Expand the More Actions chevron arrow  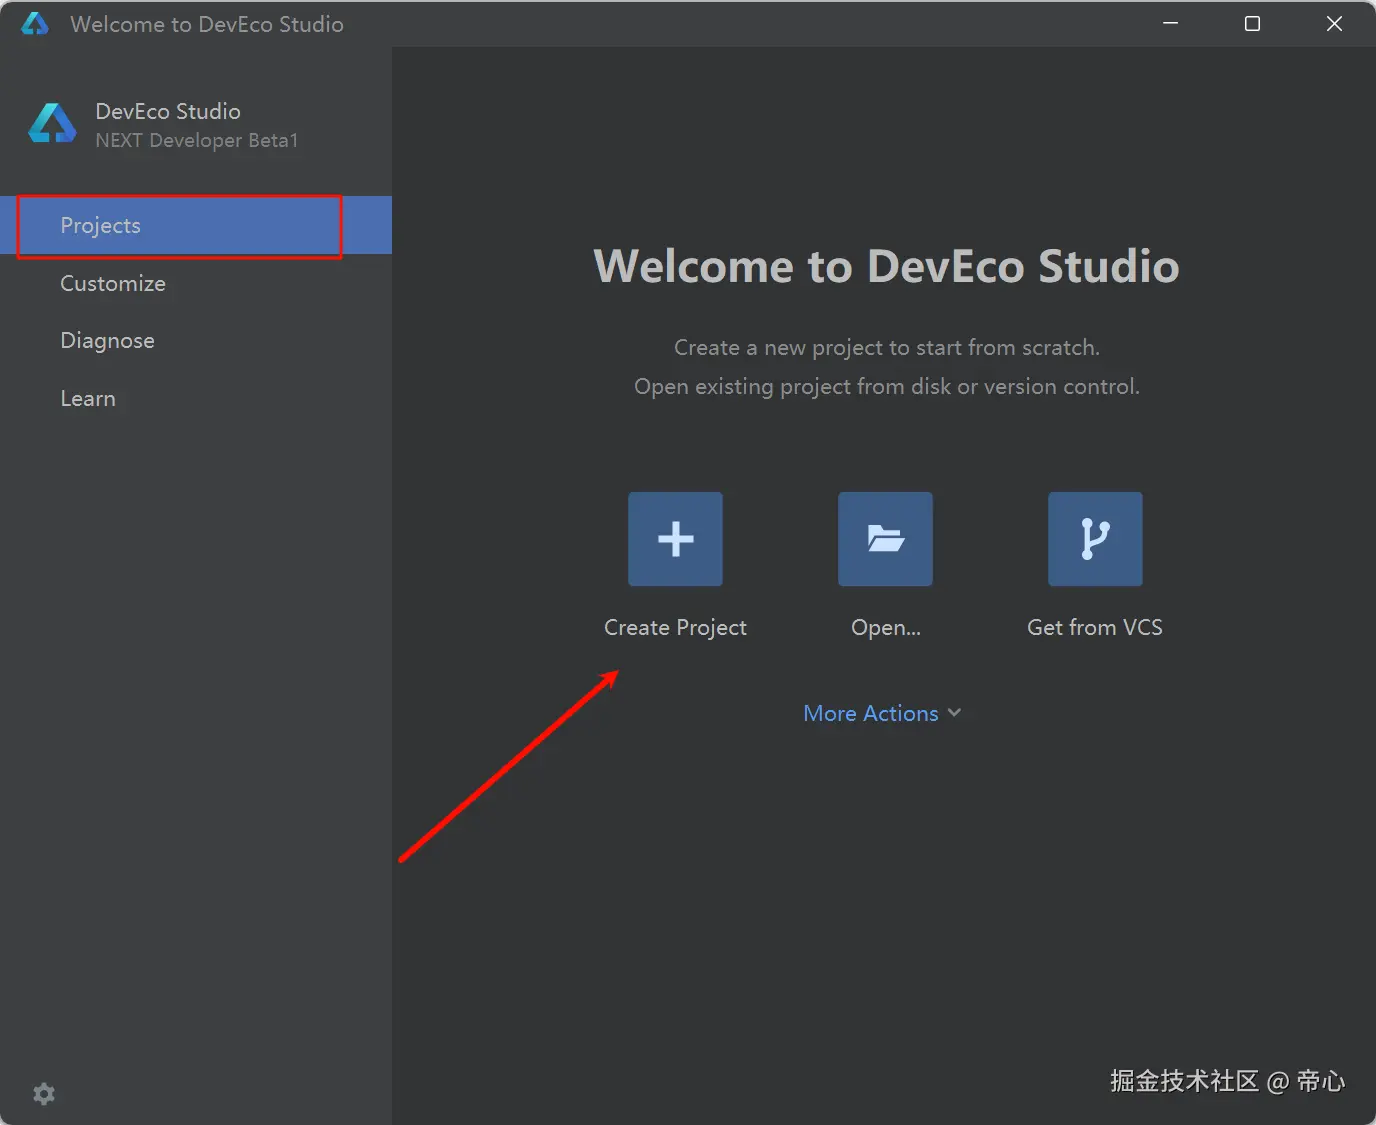[954, 713]
